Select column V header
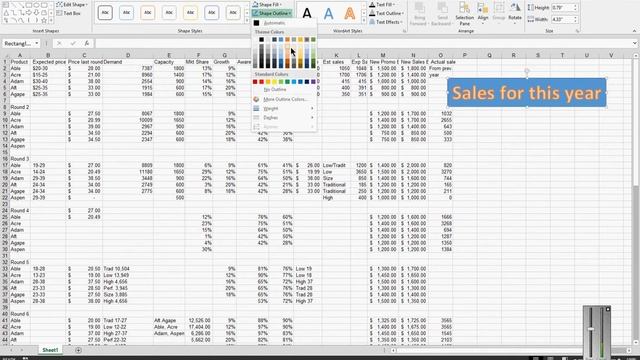The width and height of the screenshot is (640, 360). [611, 55]
